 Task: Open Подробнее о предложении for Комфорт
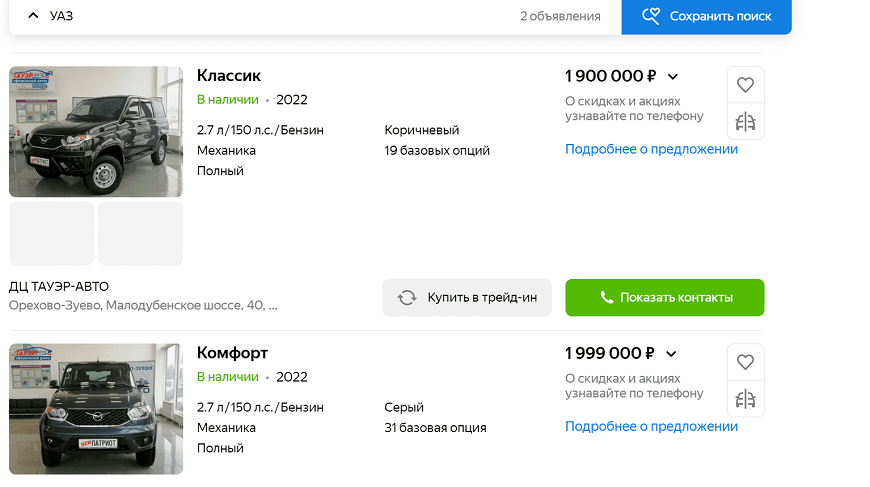(x=651, y=426)
